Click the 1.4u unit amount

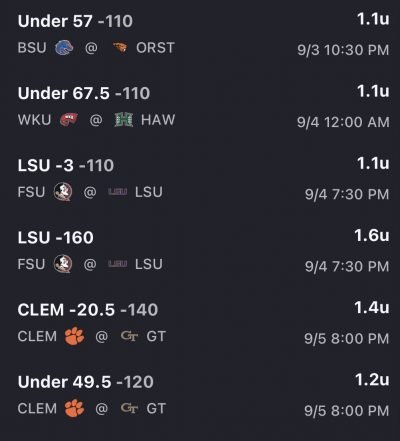click(x=372, y=308)
